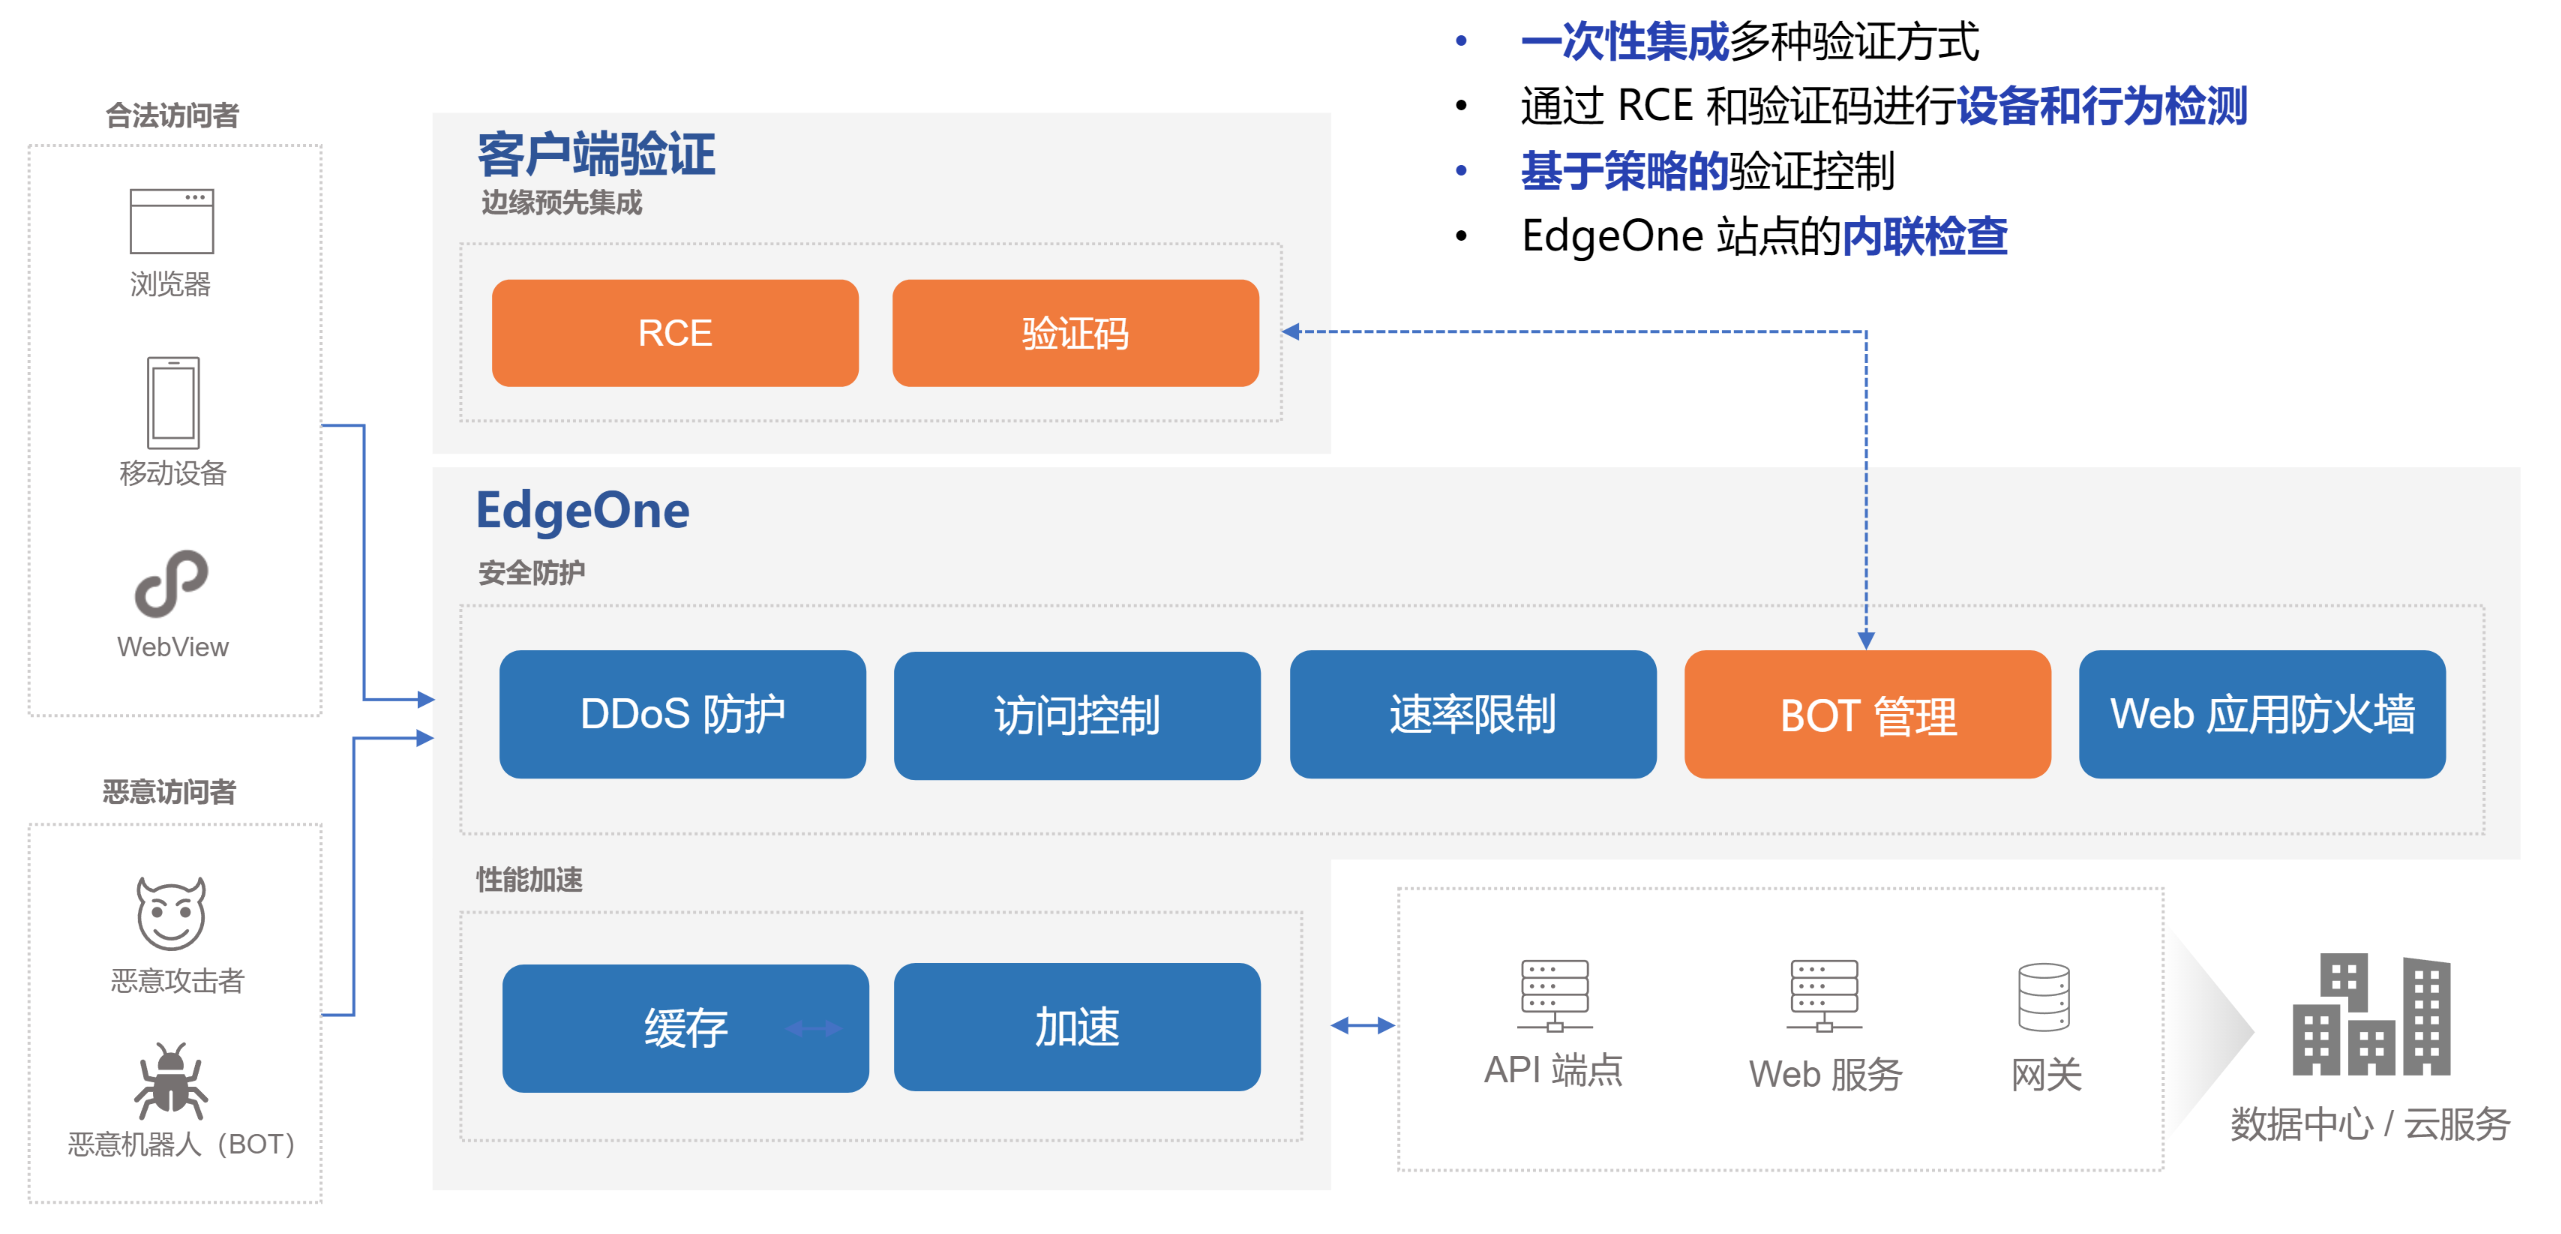
Task: Click the orange BOT 管理 block
Action: point(1867,713)
